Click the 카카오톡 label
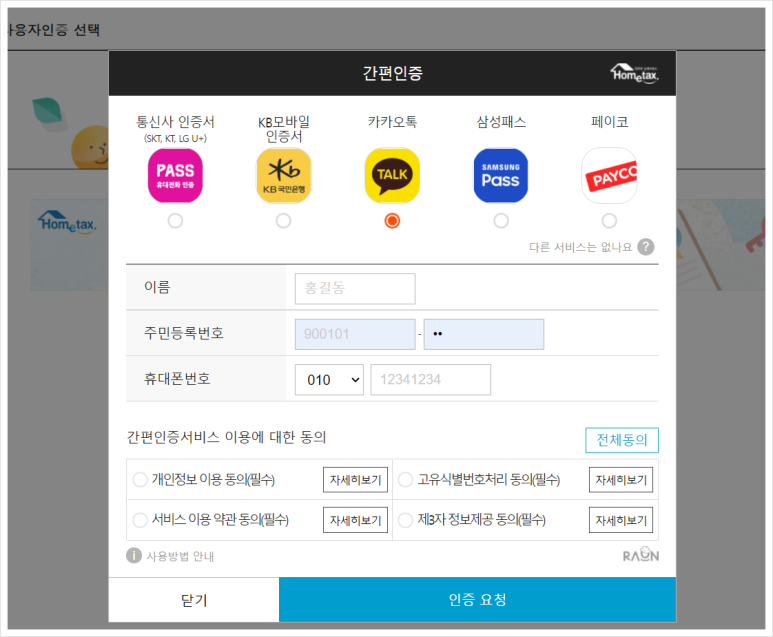Viewport: 773px width, 637px height. [392, 121]
